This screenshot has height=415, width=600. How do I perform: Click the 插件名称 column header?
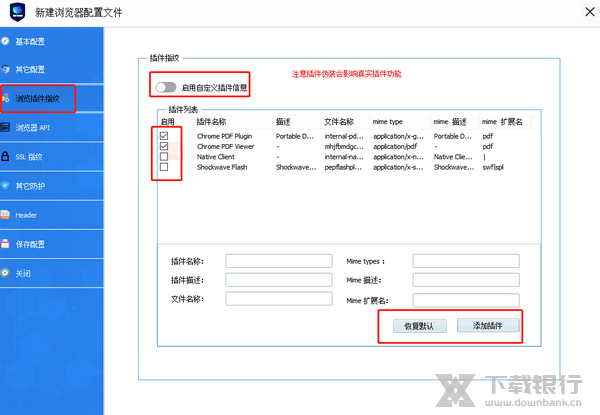[211, 122]
